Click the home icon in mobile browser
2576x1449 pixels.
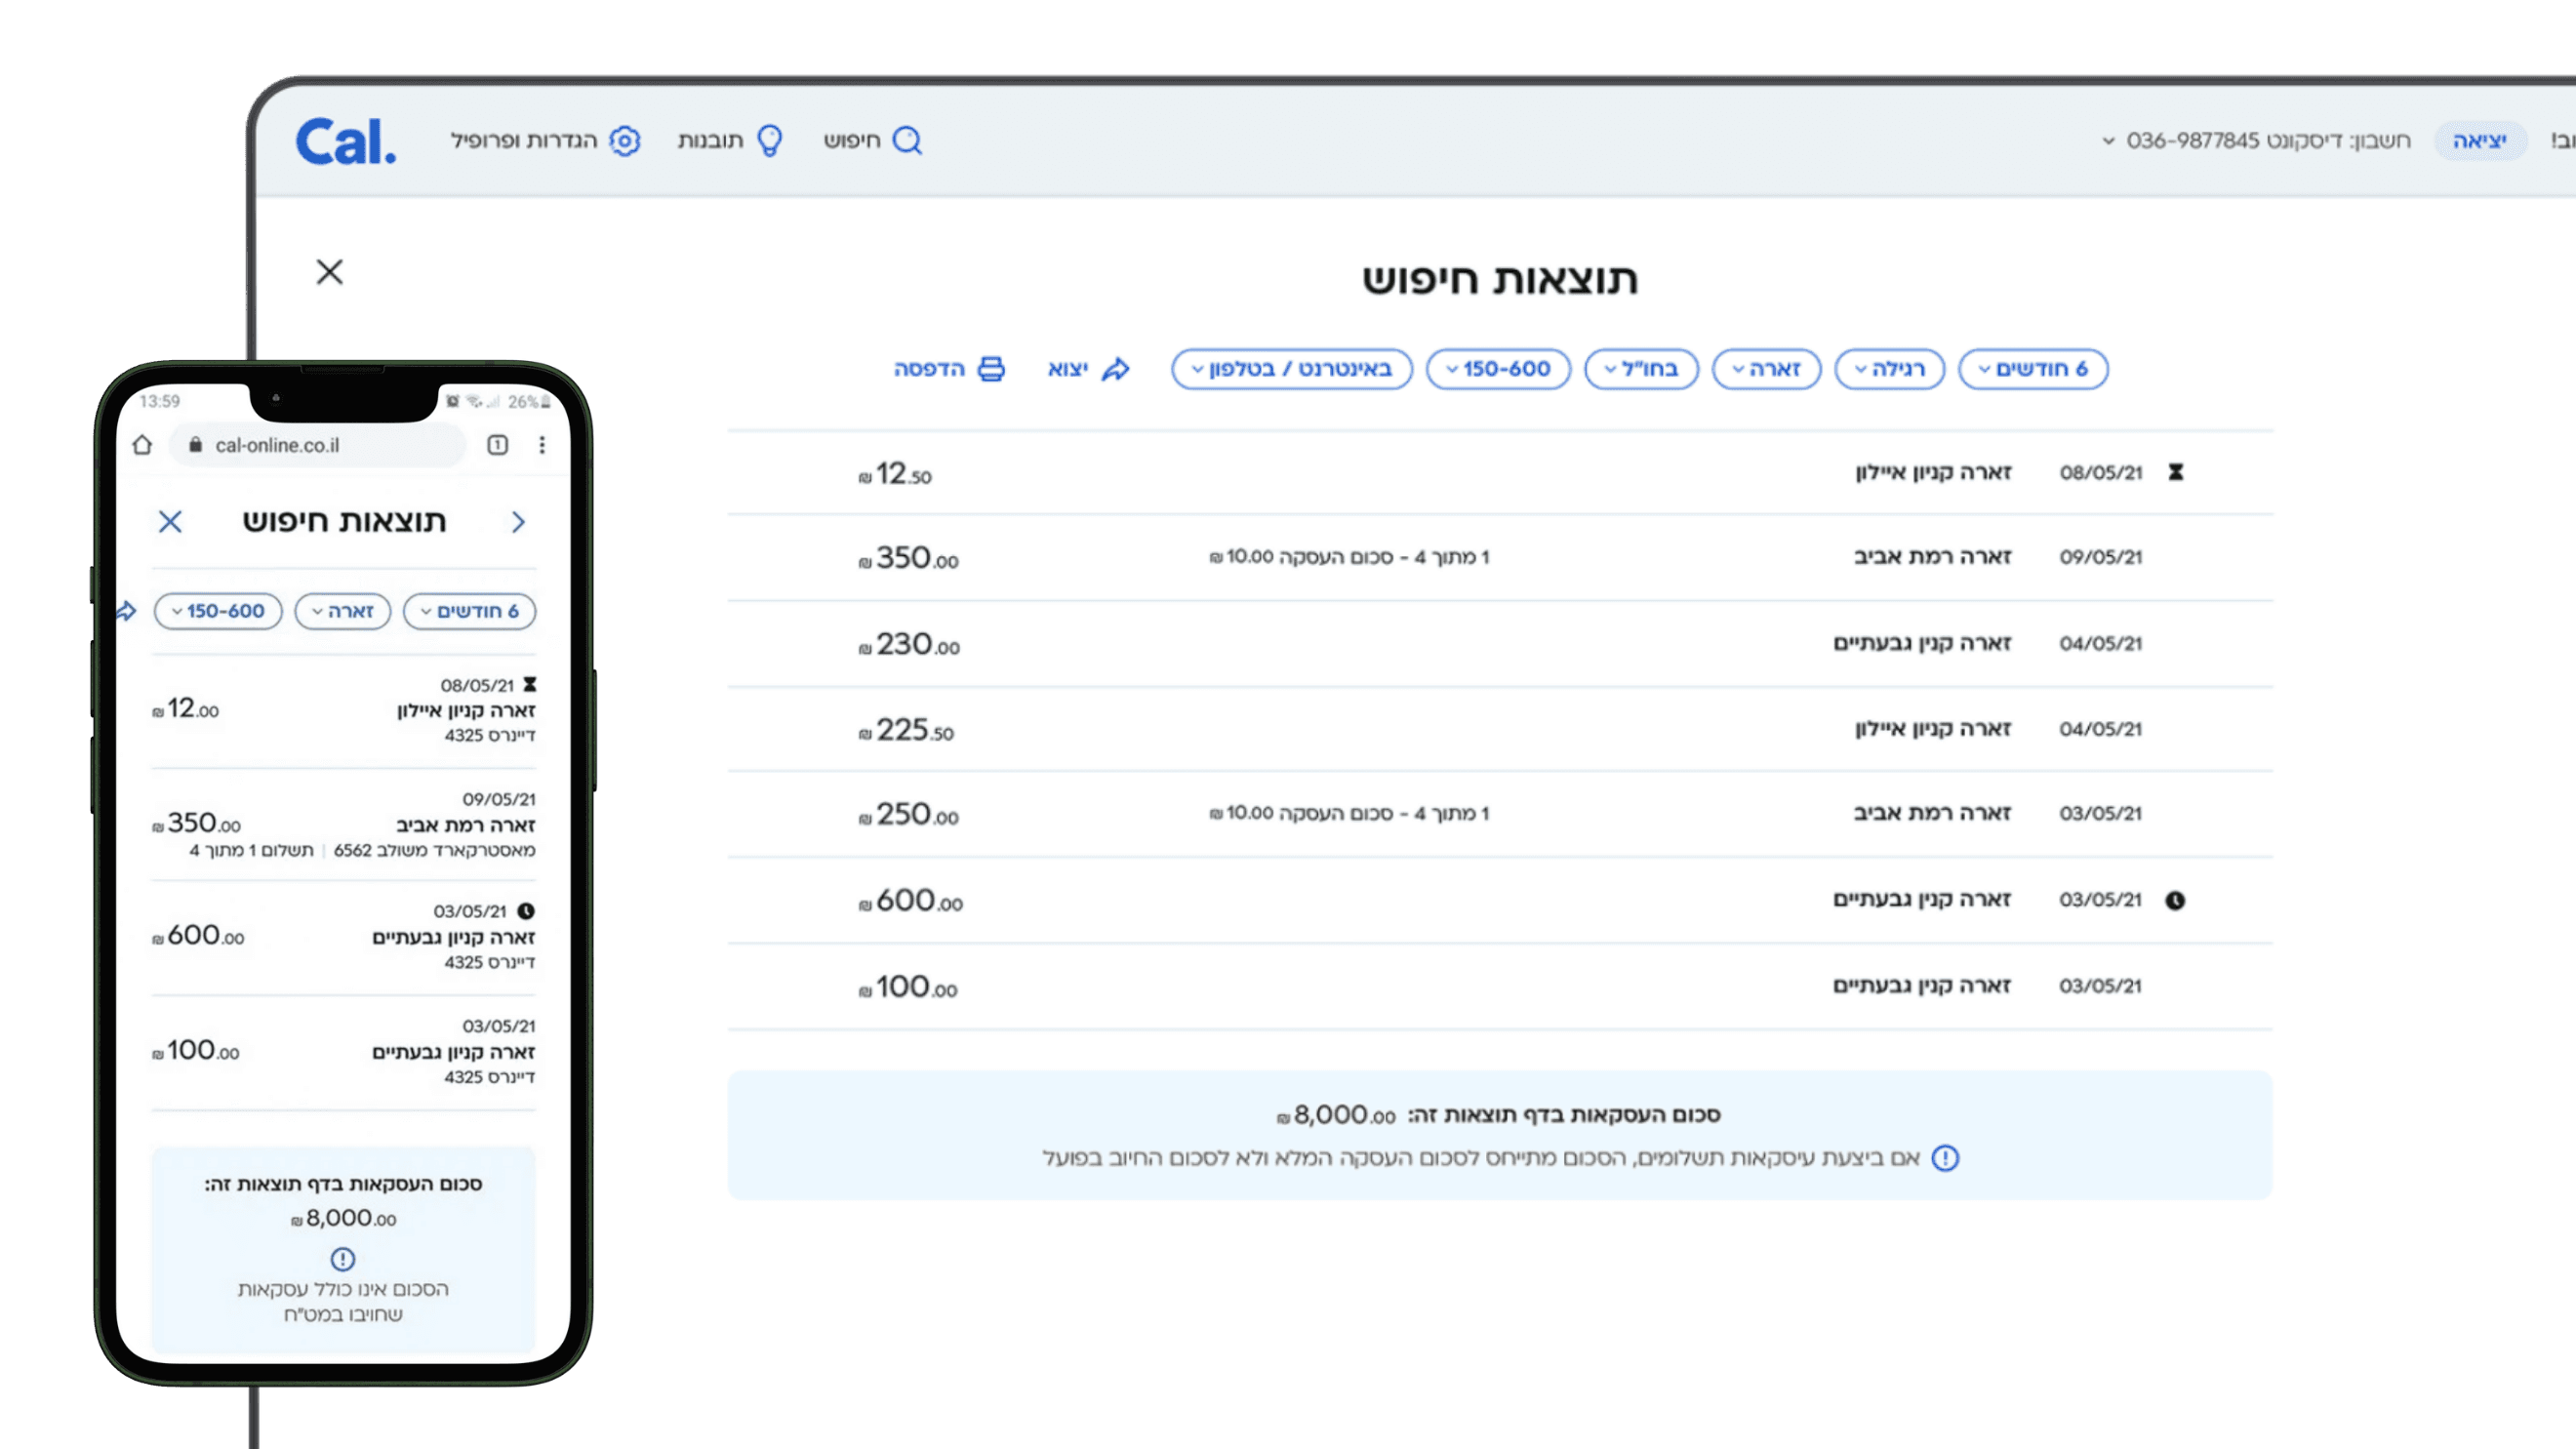point(142,445)
